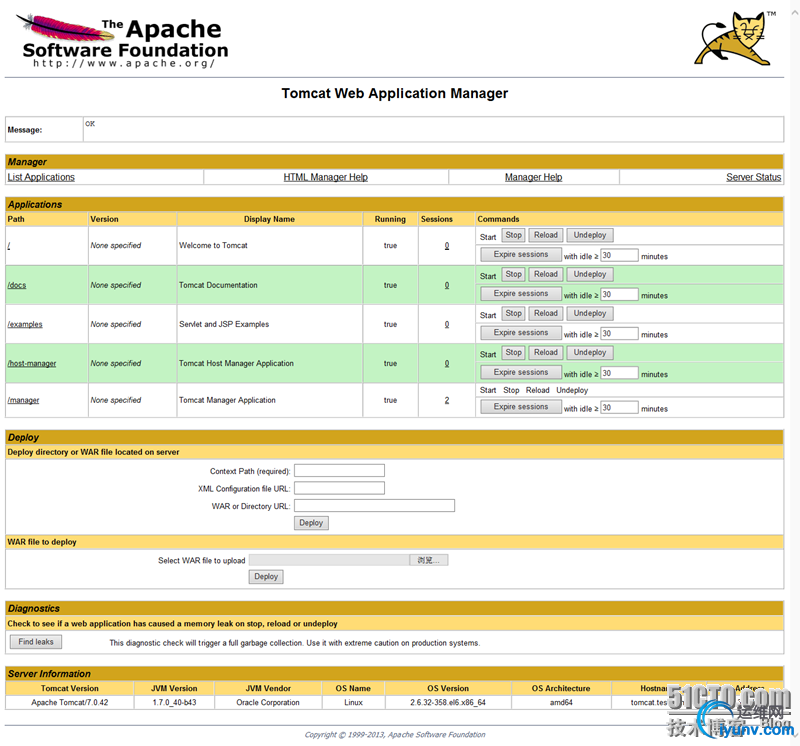Image resolution: width=800 pixels, height=746 pixels.
Task: Expire sessions for /host-manager
Action: point(521,372)
